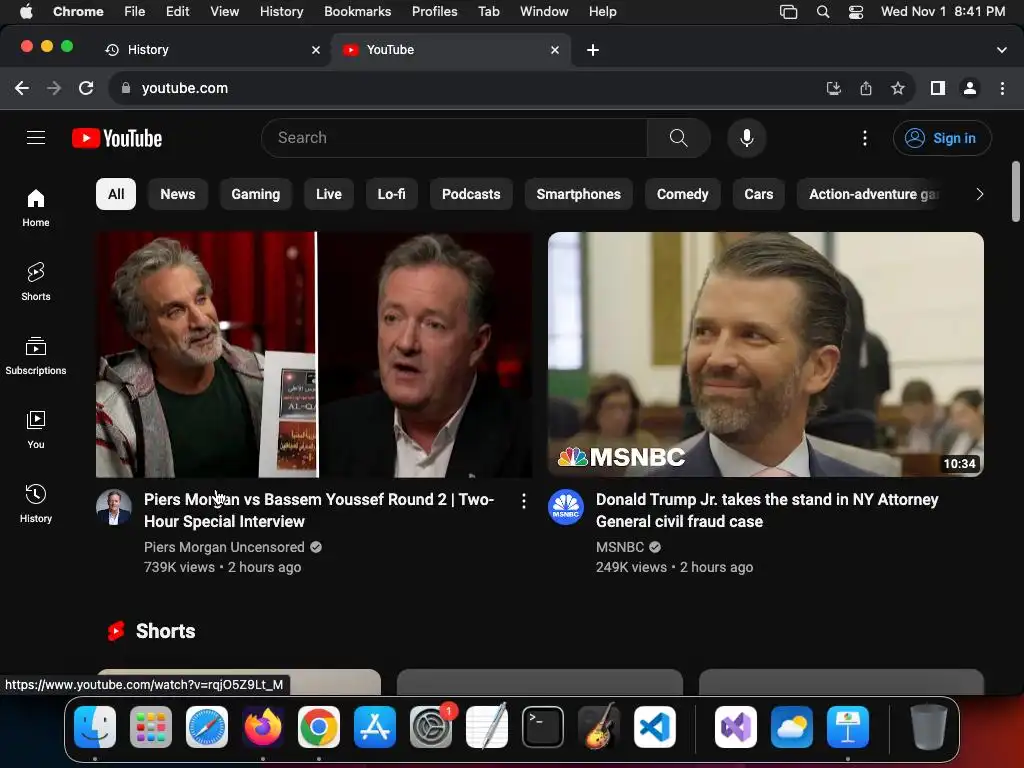Click the Sign in button
Viewport: 1024px width, 768px height.
[x=942, y=138]
